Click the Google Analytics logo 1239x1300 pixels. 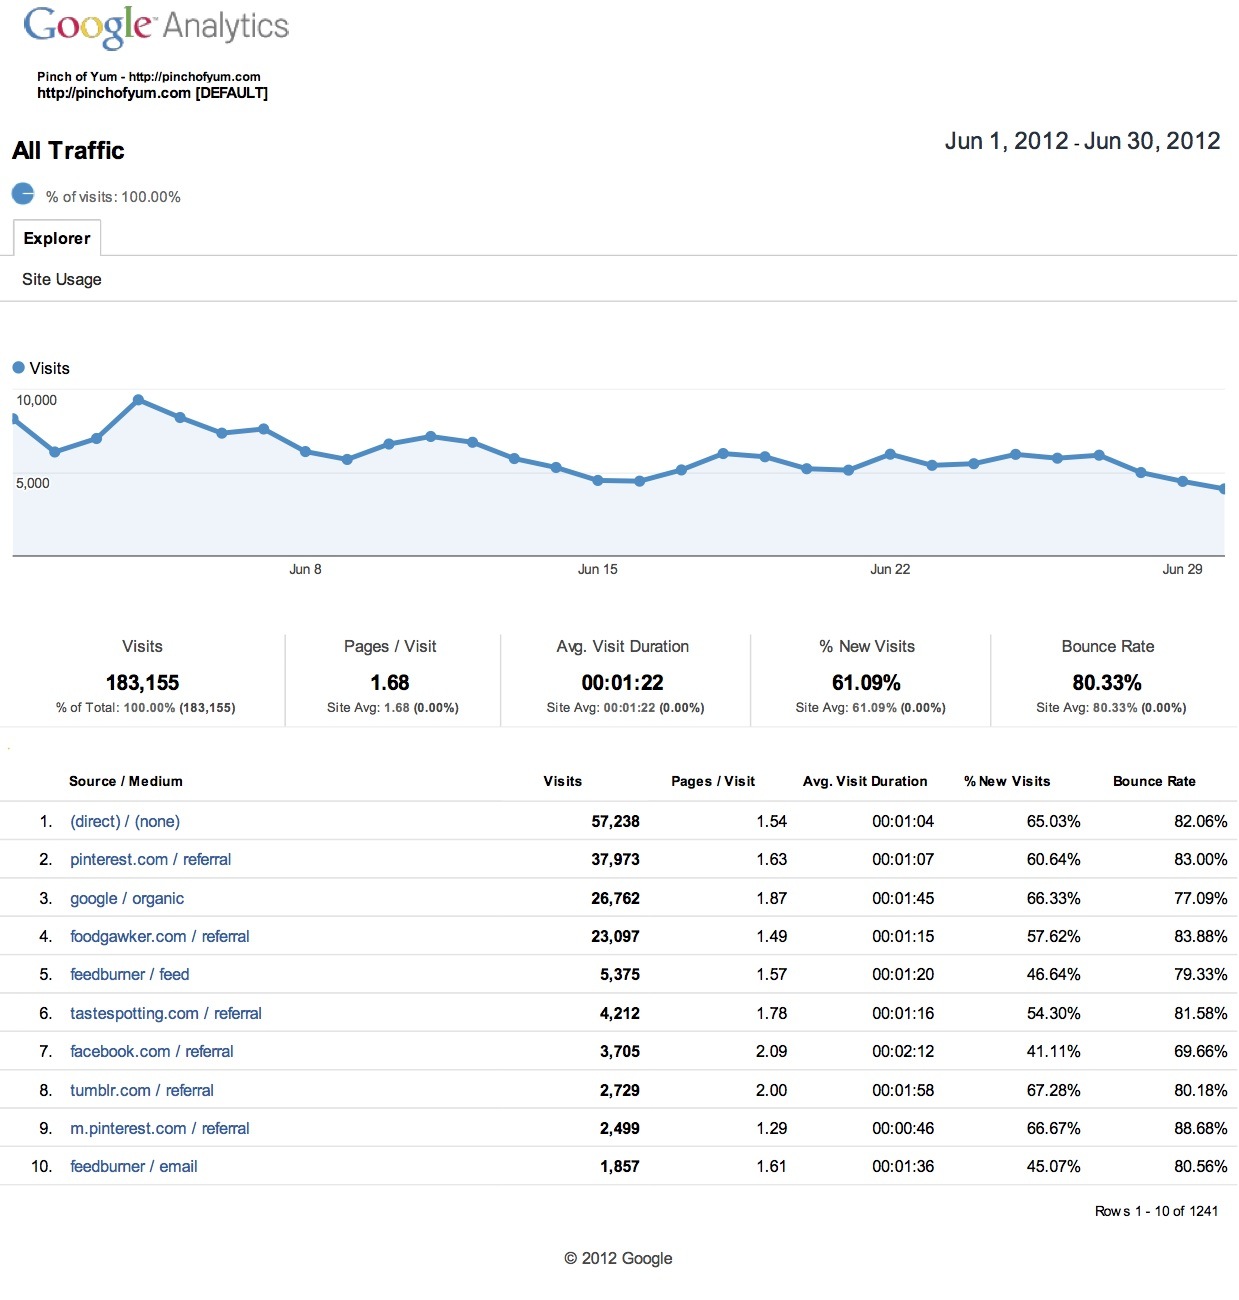click(x=156, y=26)
